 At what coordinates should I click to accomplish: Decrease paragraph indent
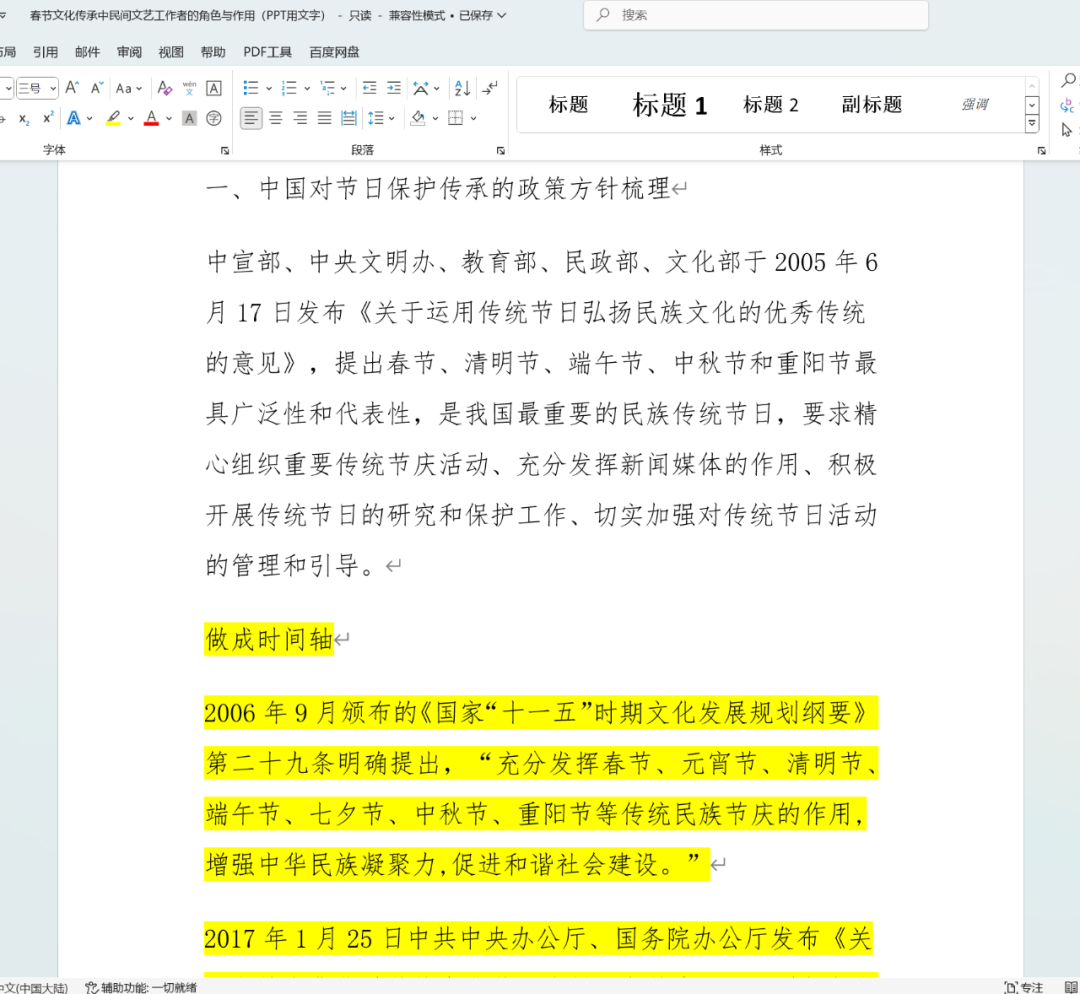(369, 88)
